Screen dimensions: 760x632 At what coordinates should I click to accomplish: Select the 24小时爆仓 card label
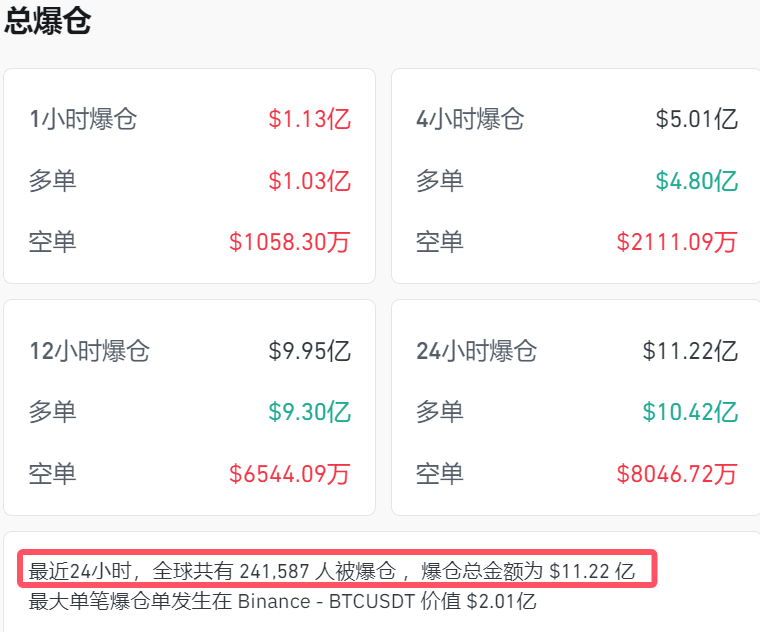[x=477, y=351]
